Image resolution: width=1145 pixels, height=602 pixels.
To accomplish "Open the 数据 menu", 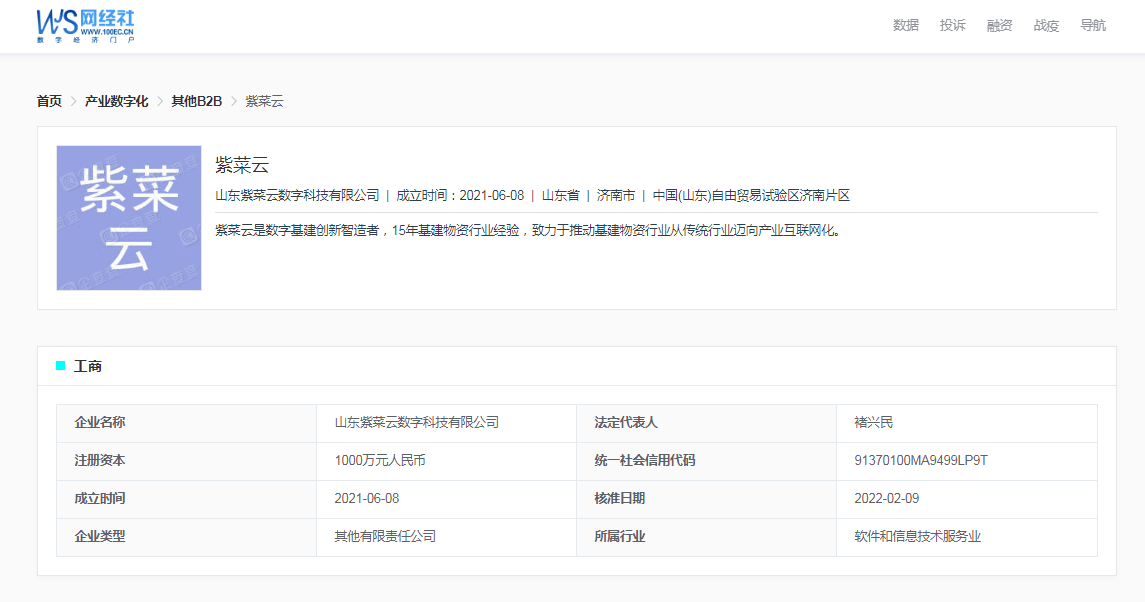I will coord(905,26).
